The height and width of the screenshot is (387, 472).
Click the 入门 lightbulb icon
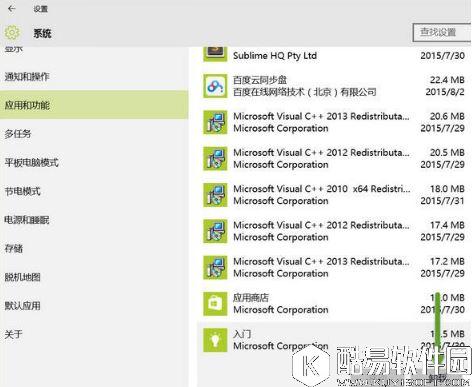point(215,340)
